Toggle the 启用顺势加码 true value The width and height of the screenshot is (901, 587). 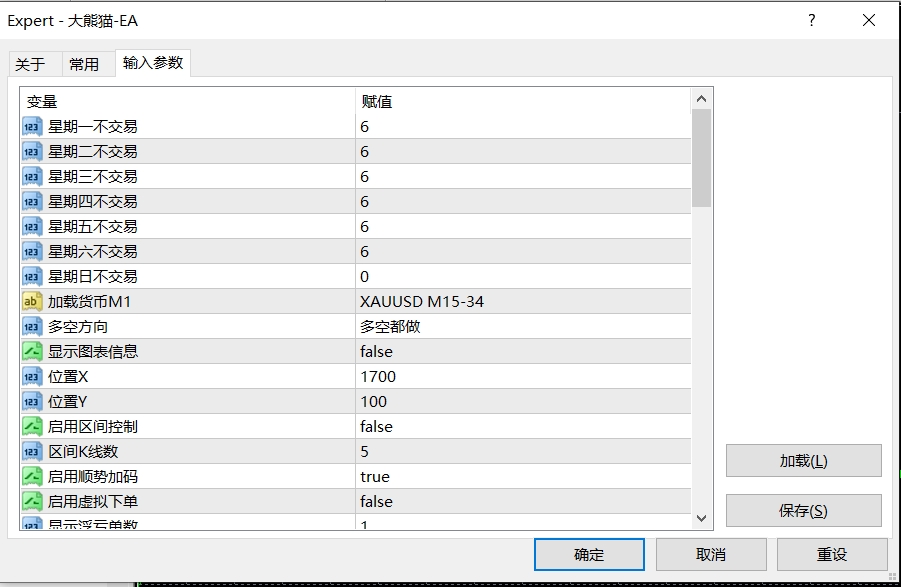[376, 477]
